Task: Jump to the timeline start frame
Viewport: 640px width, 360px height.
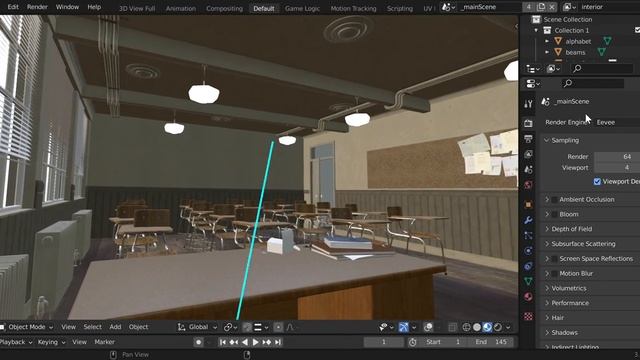Action: click(x=222, y=342)
